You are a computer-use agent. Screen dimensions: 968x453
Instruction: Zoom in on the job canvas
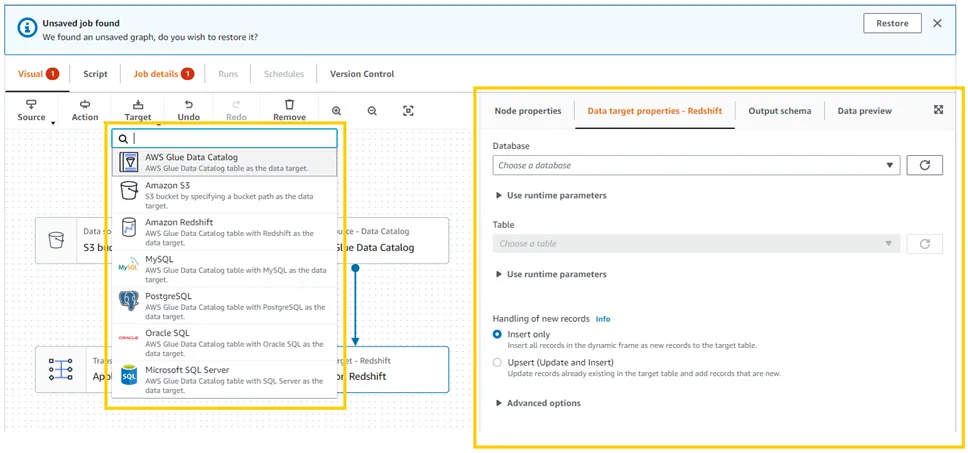[x=336, y=111]
